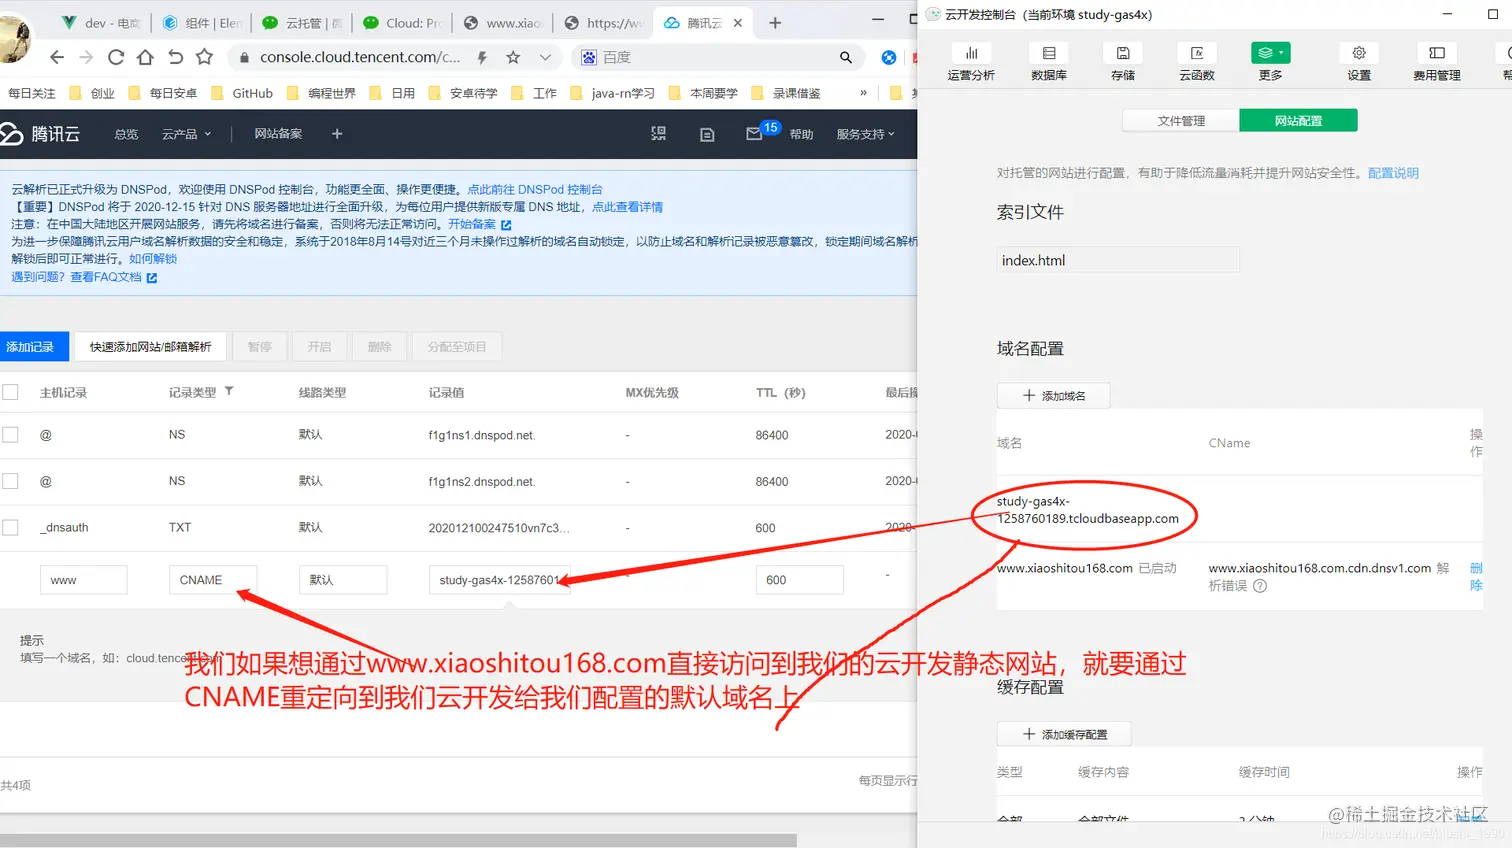Check the @ NS f1g1ns2 row
Image resolution: width=1512 pixels, height=848 pixels.
tap(10, 481)
